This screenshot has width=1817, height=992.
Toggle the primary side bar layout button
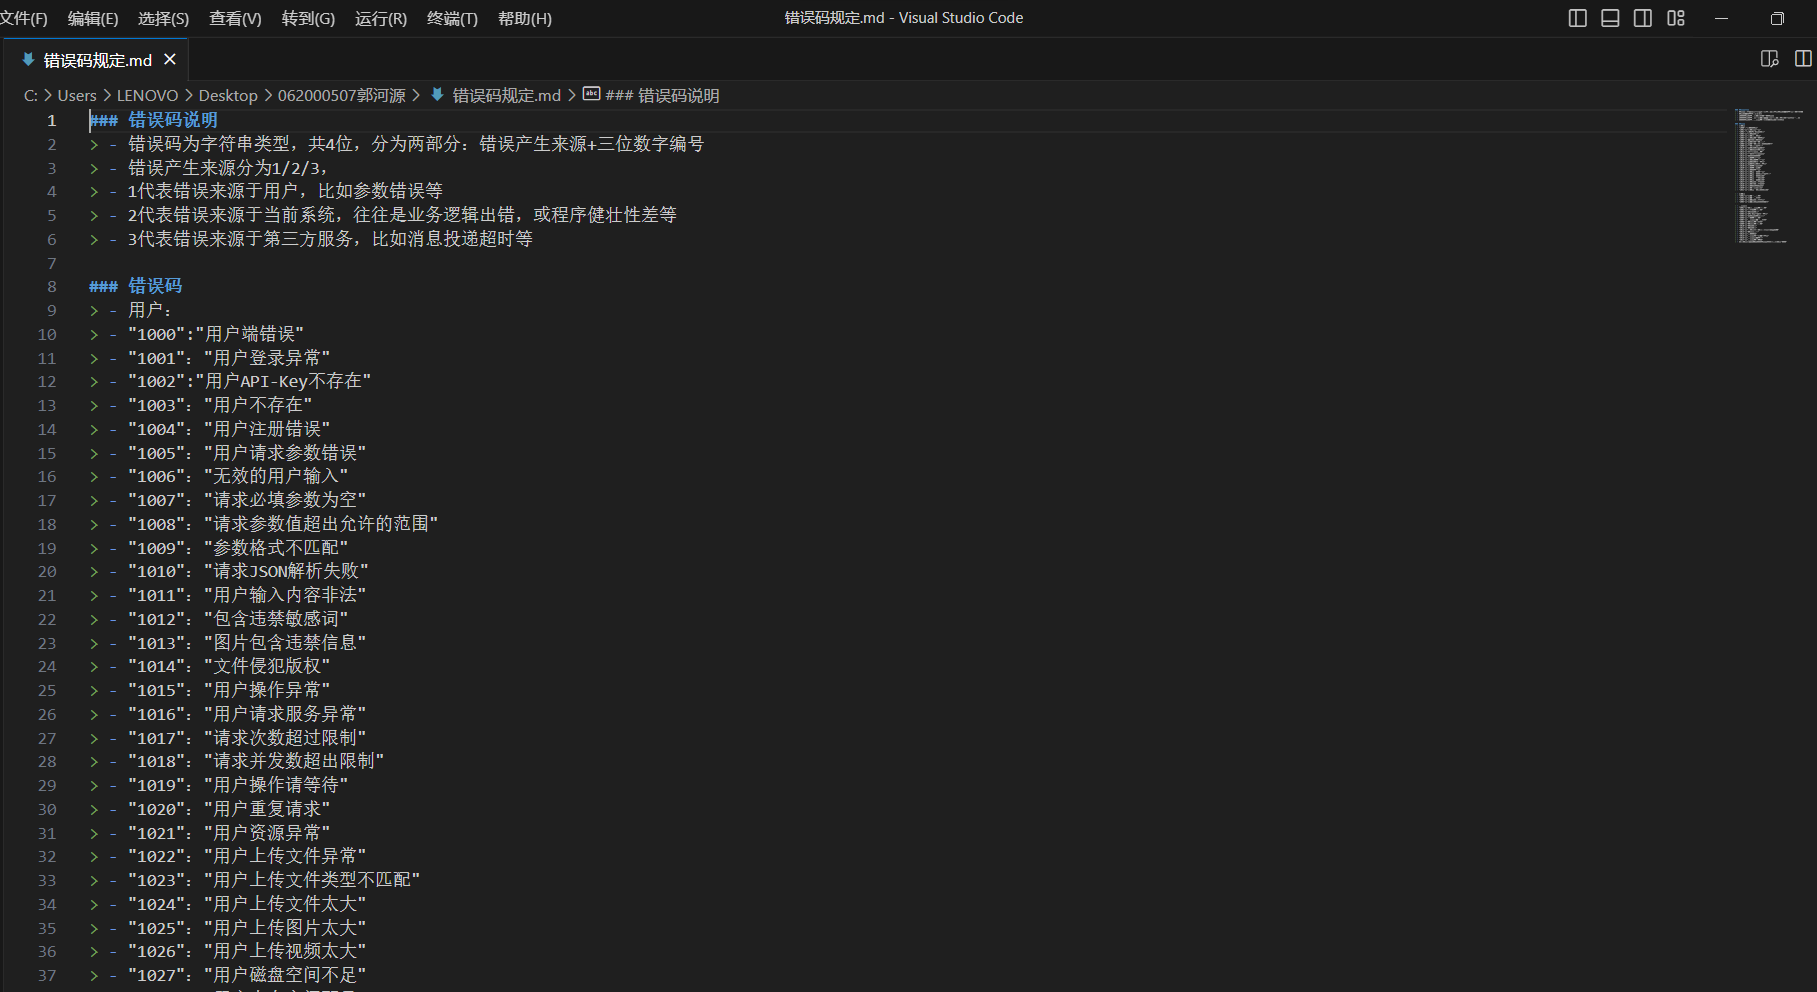[1578, 18]
